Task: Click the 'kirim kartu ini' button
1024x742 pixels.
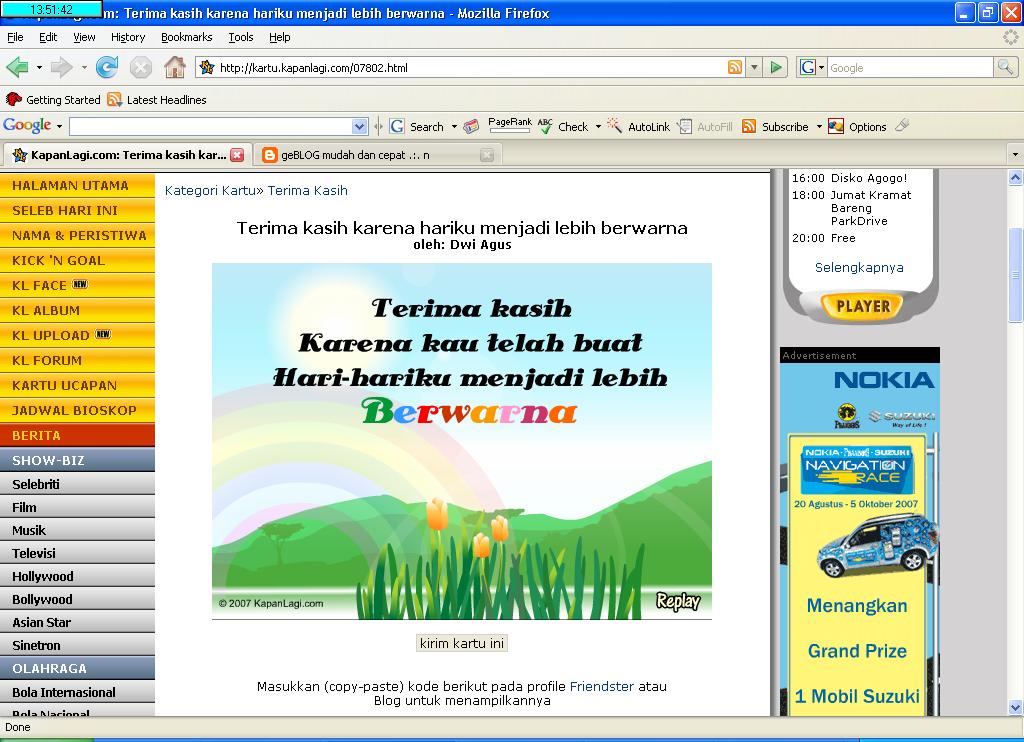Action: coord(462,643)
